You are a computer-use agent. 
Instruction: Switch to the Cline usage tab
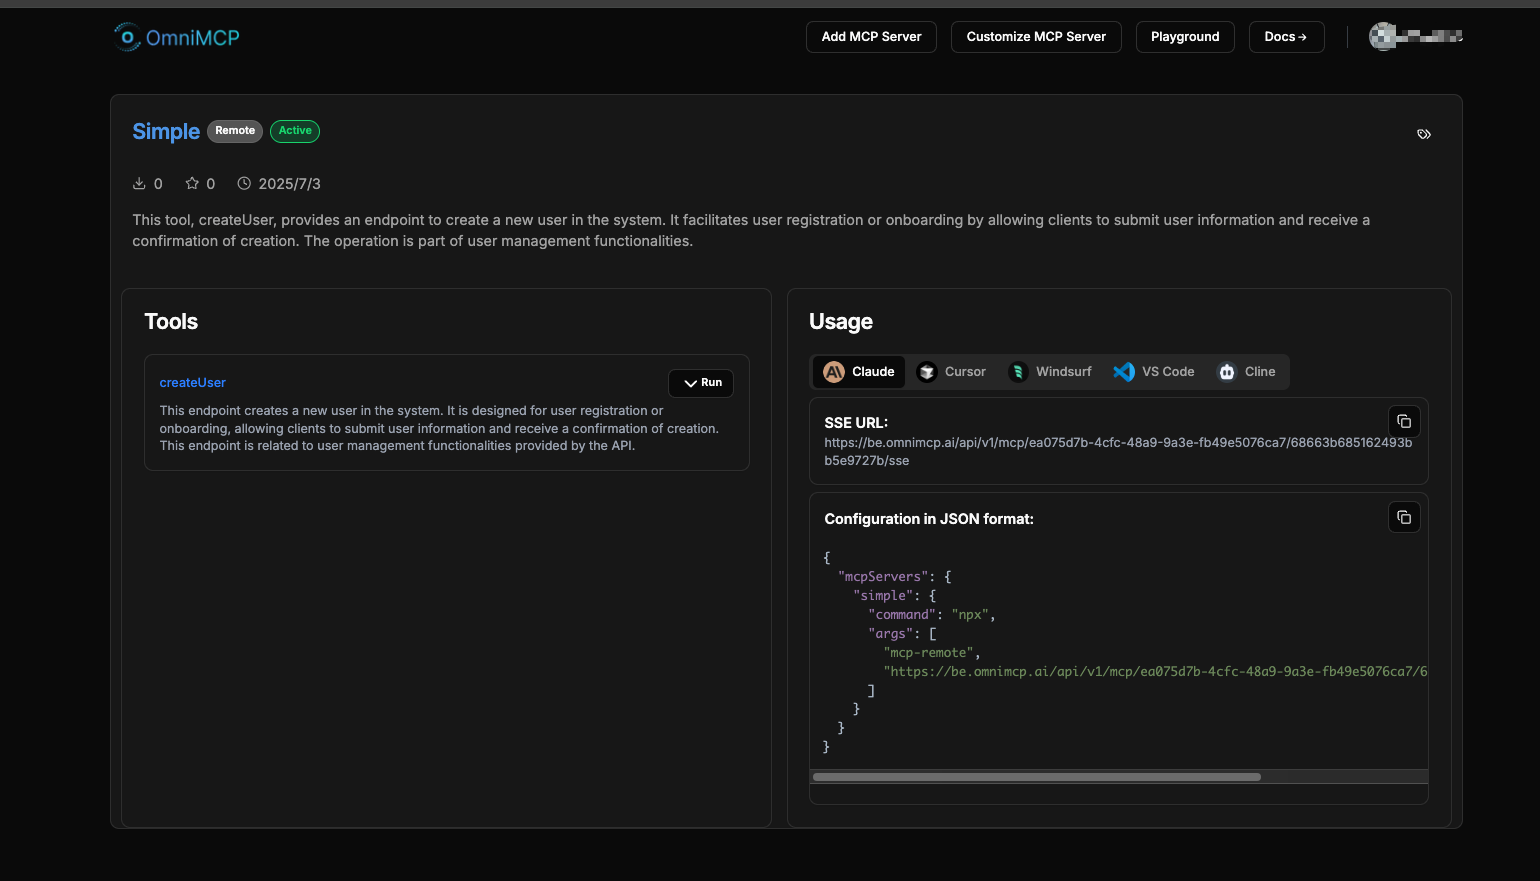(x=1246, y=372)
